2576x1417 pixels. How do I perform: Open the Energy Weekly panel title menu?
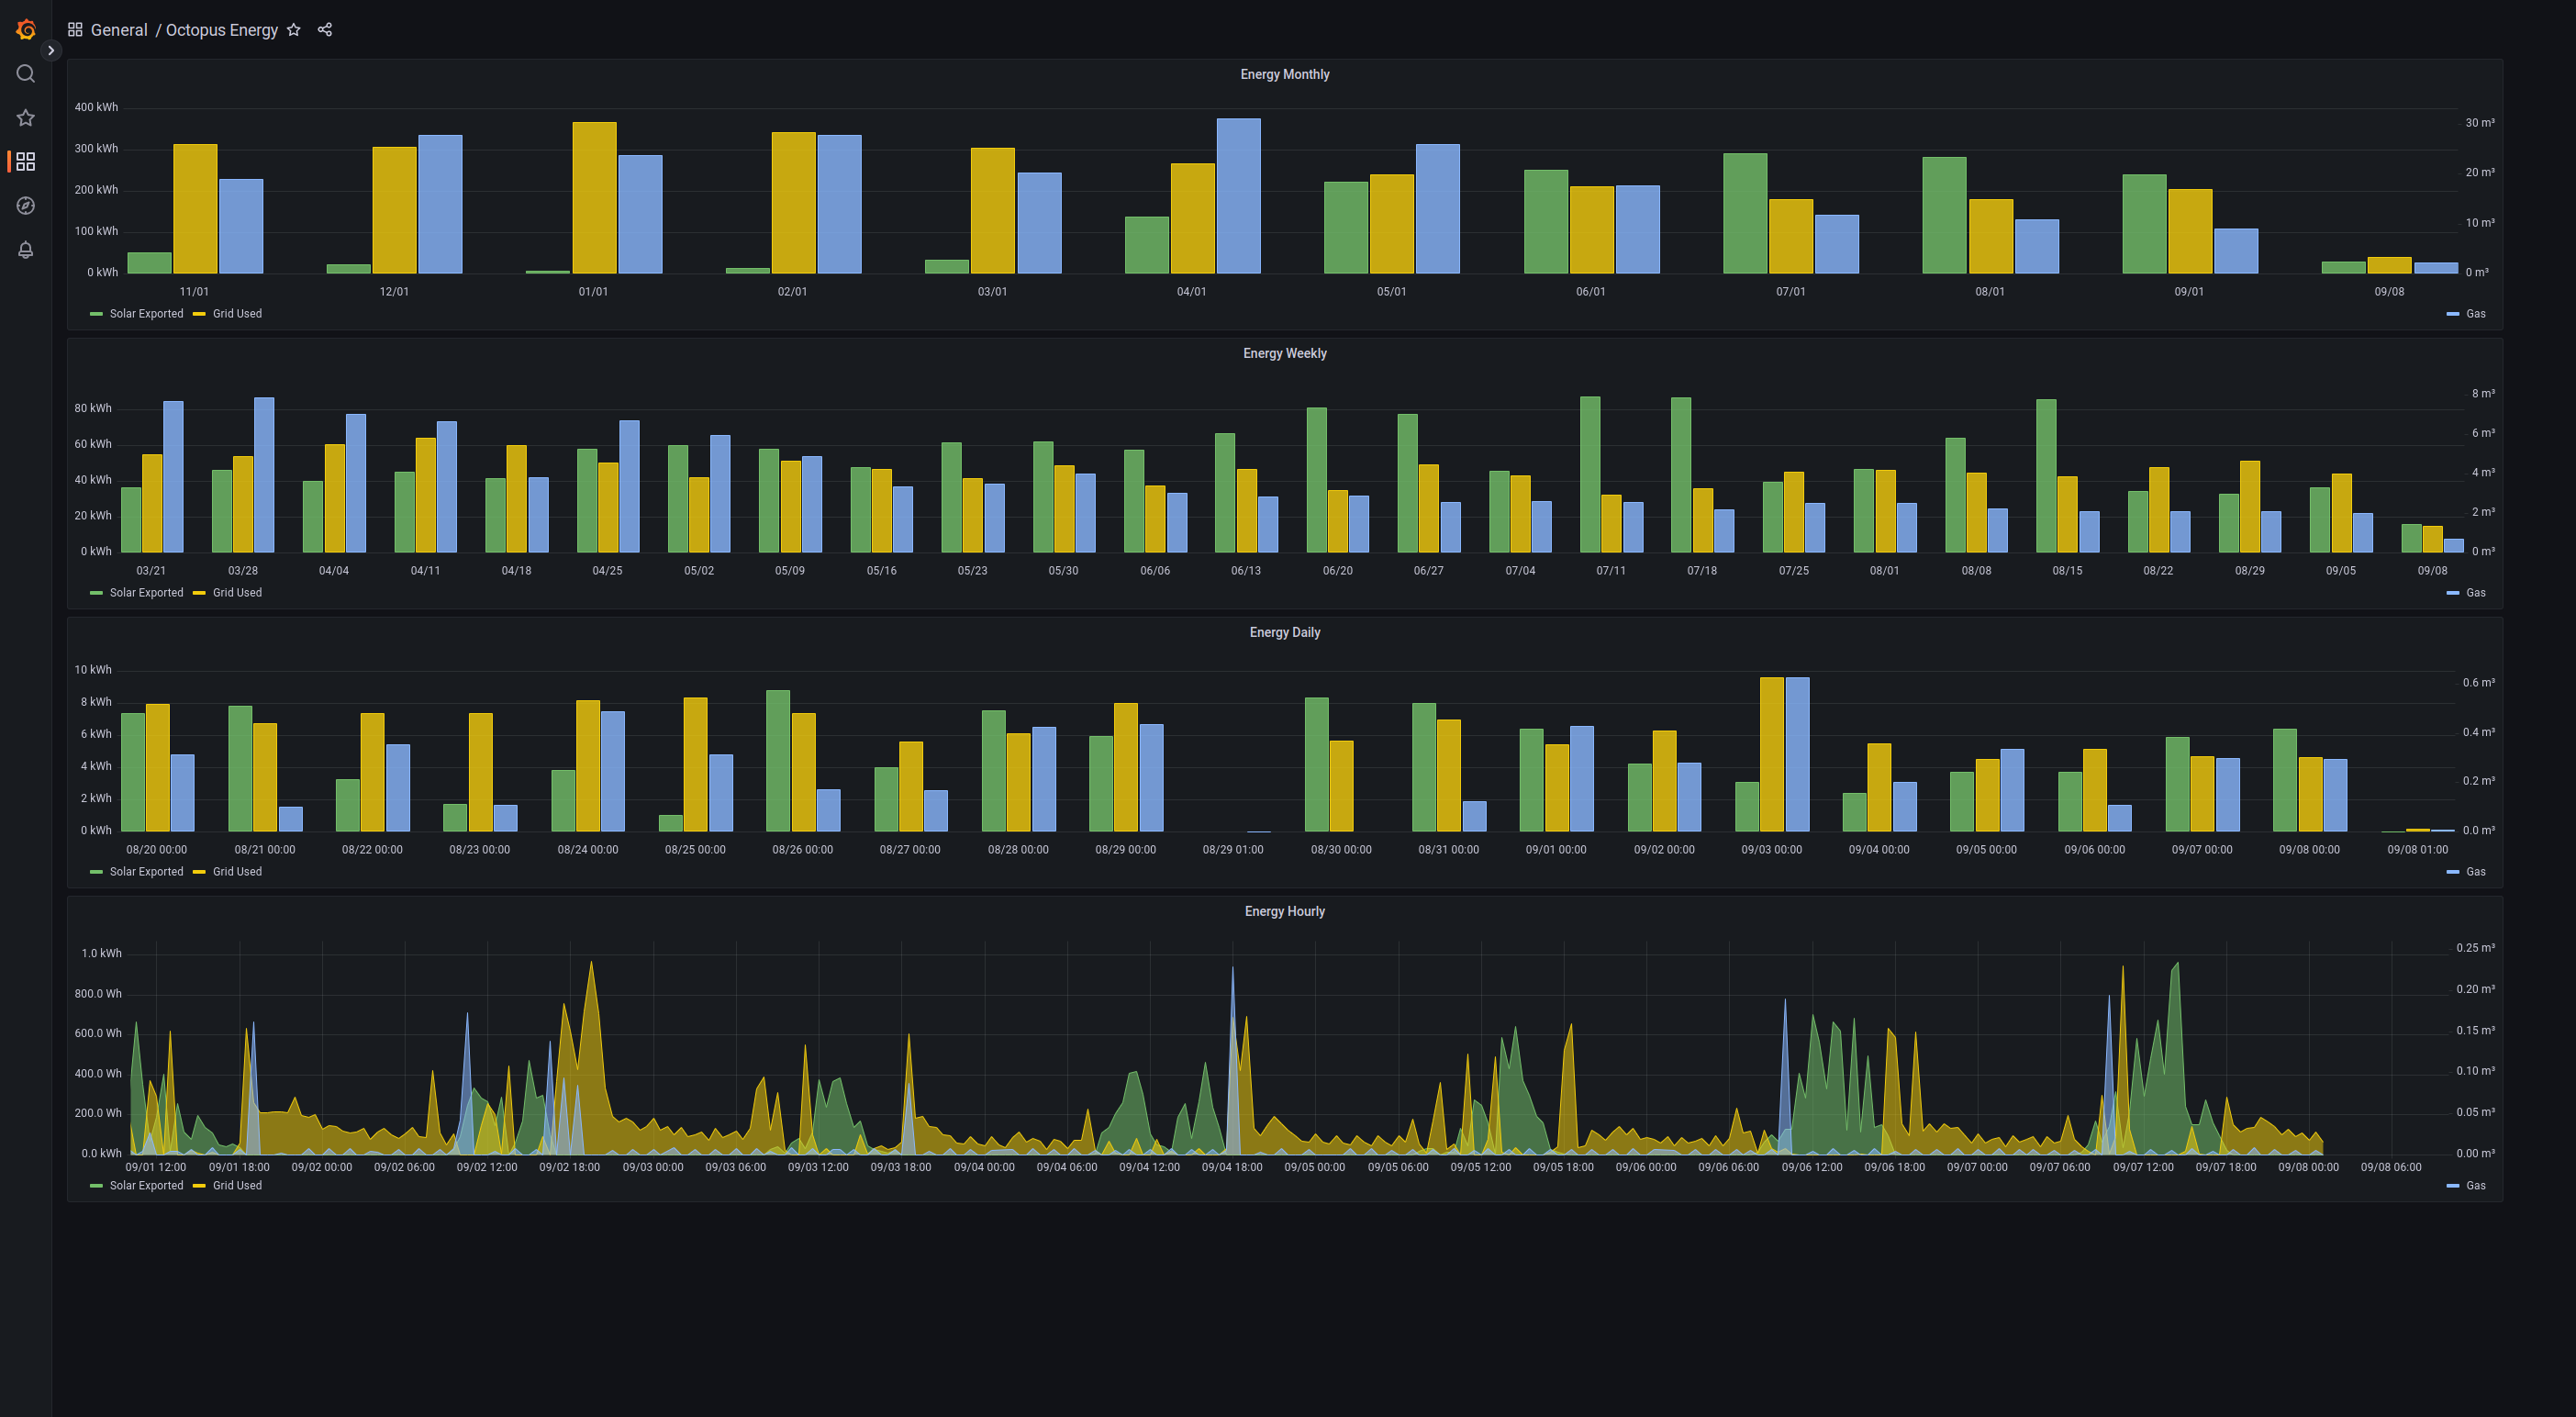[1284, 354]
